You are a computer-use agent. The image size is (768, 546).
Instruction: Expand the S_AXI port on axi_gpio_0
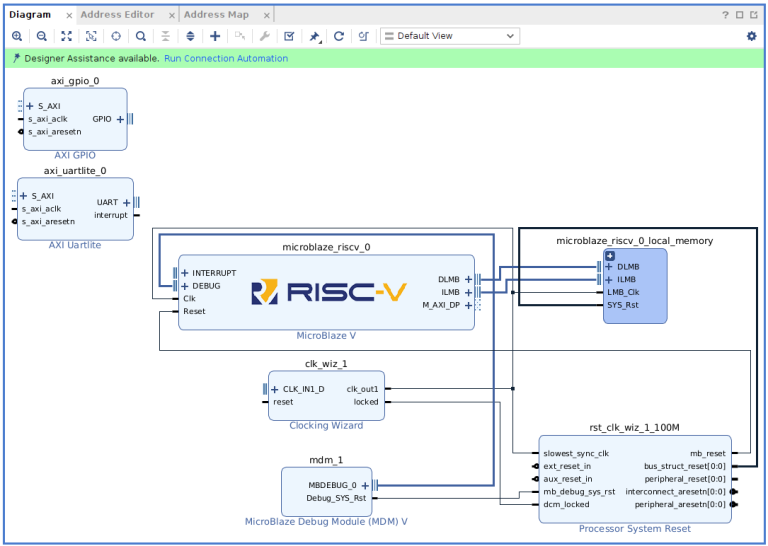click(x=31, y=106)
